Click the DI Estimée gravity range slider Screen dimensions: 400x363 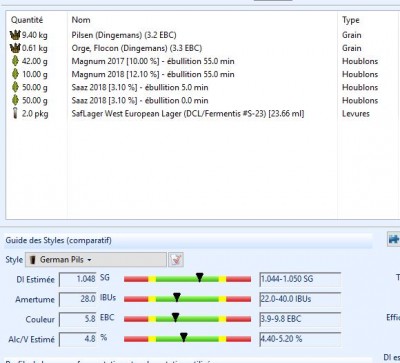pyautogui.click(x=187, y=279)
